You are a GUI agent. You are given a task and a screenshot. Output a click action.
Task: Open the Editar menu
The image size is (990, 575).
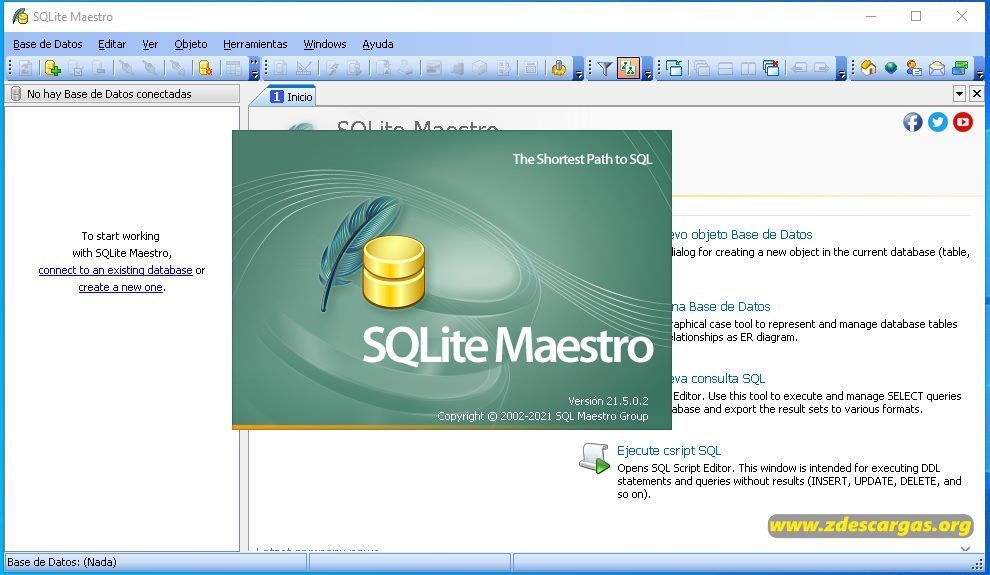[112, 44]
